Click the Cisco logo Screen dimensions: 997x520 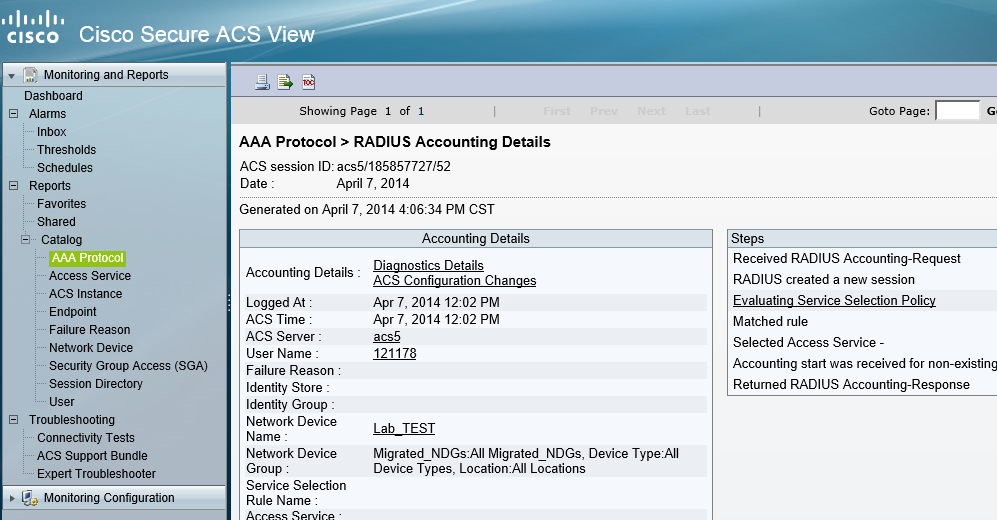[31, 27]
